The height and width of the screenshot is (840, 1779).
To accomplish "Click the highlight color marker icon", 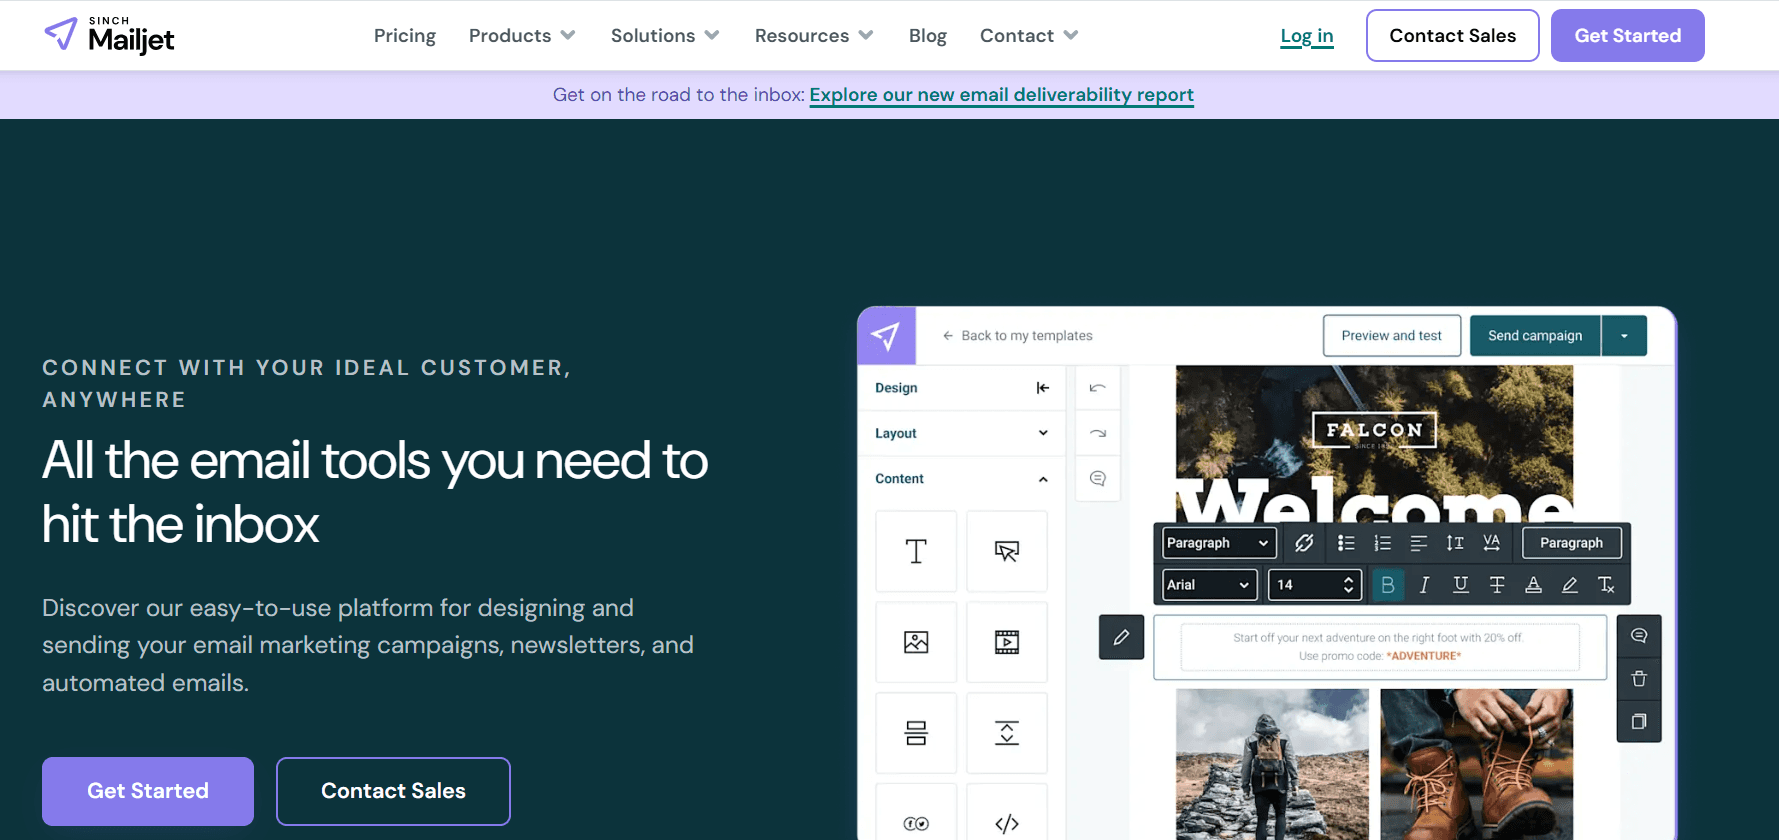I will 1570,585.
